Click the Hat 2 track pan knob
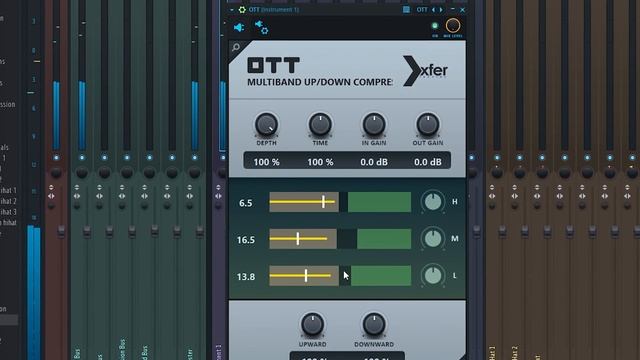This screenshot has width=640, height=360. 519,173
